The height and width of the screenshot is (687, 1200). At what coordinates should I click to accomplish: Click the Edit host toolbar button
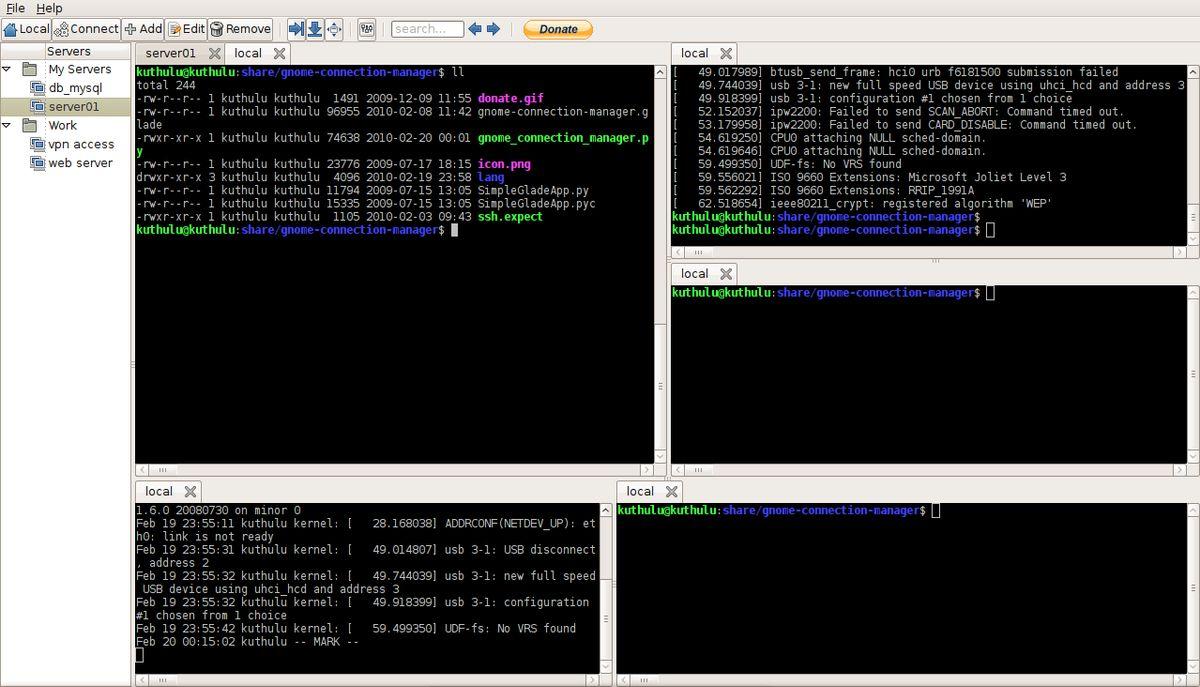pos(187,29)
